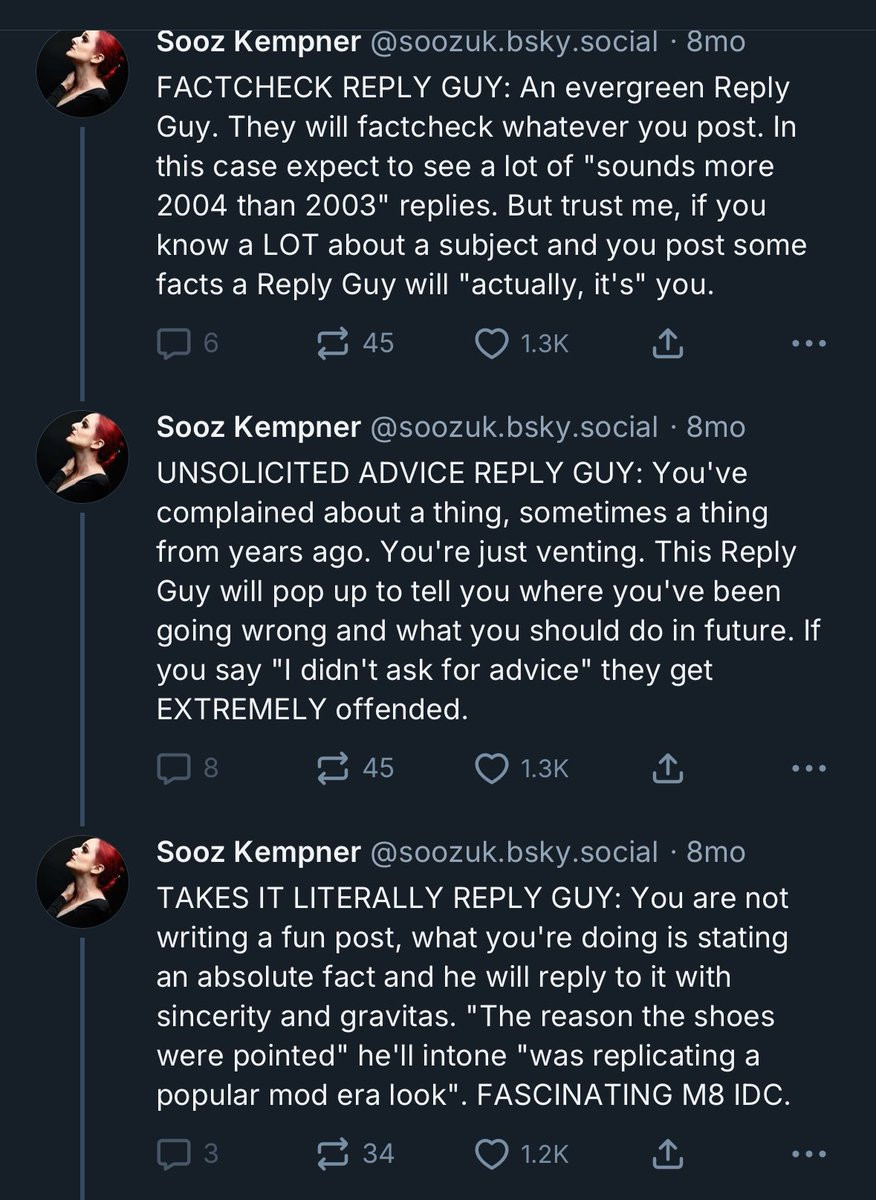Reply to the TAKES IT LITERALLY post
The width and height of the screenshot is (876, 1200).
click(174, 1154)
